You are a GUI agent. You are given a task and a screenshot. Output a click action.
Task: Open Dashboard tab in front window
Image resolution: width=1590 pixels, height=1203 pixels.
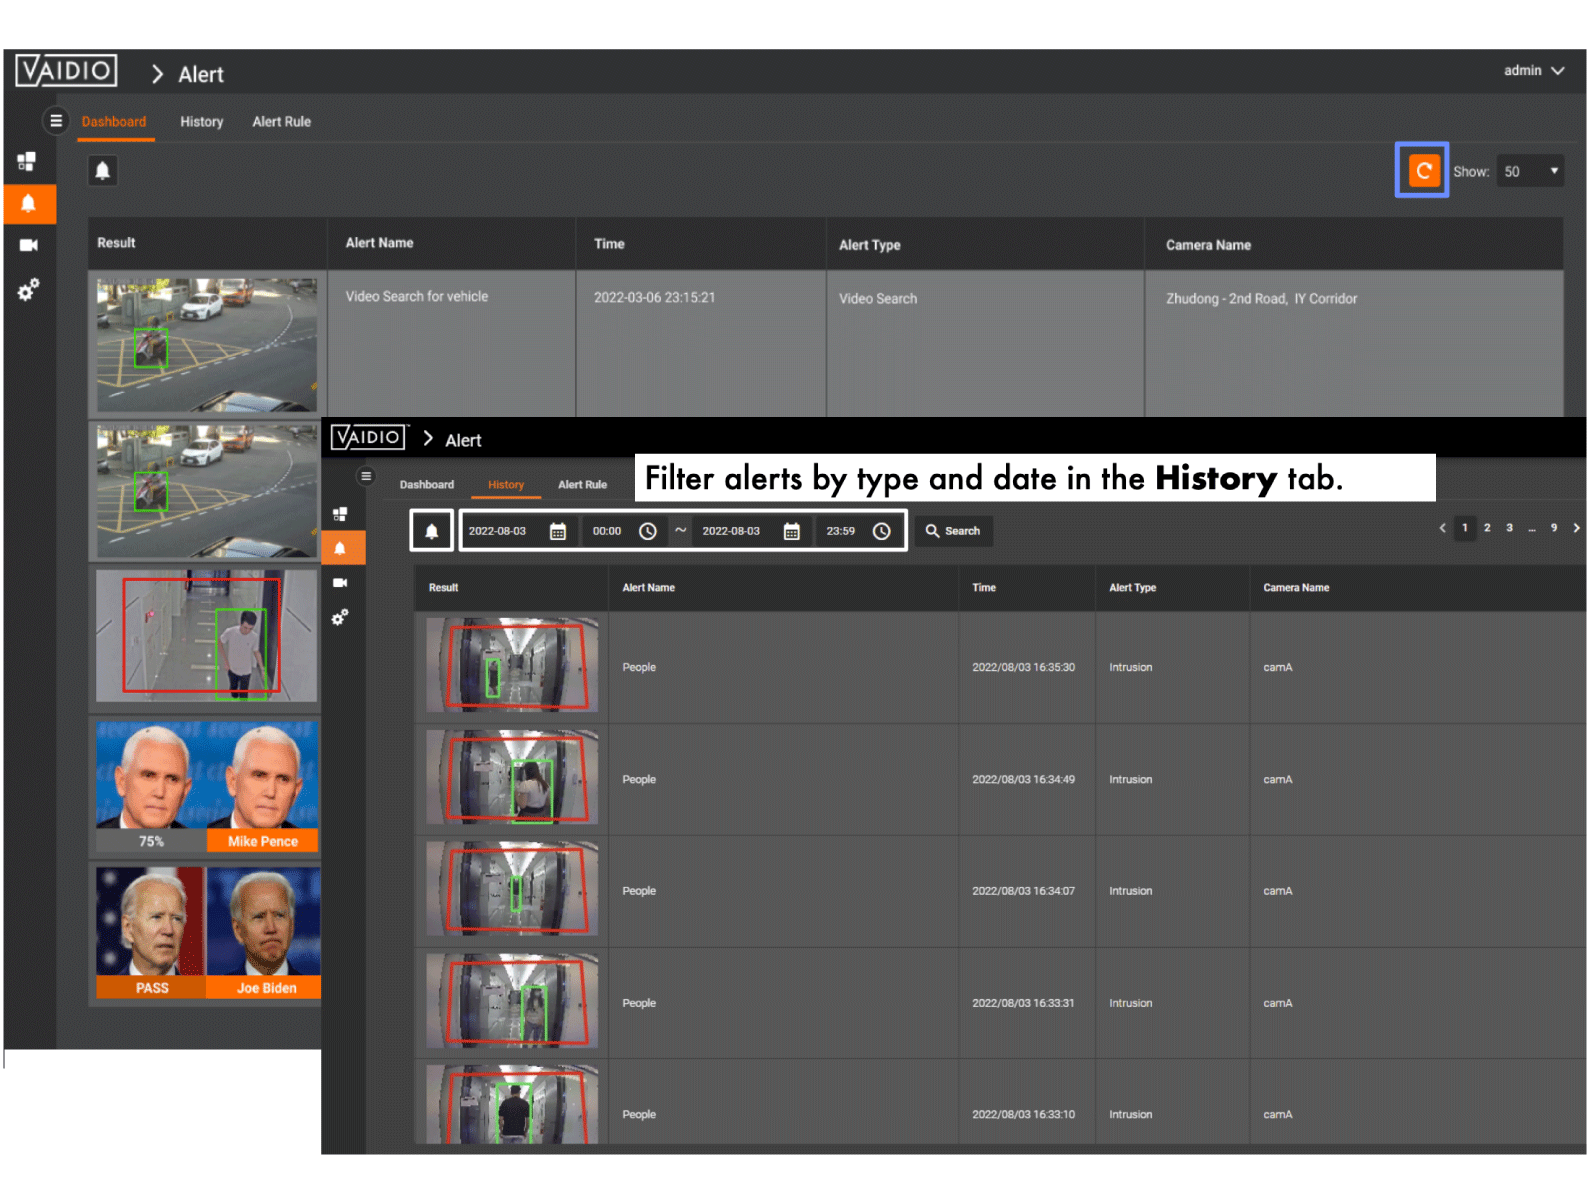[x=427, y=485]
